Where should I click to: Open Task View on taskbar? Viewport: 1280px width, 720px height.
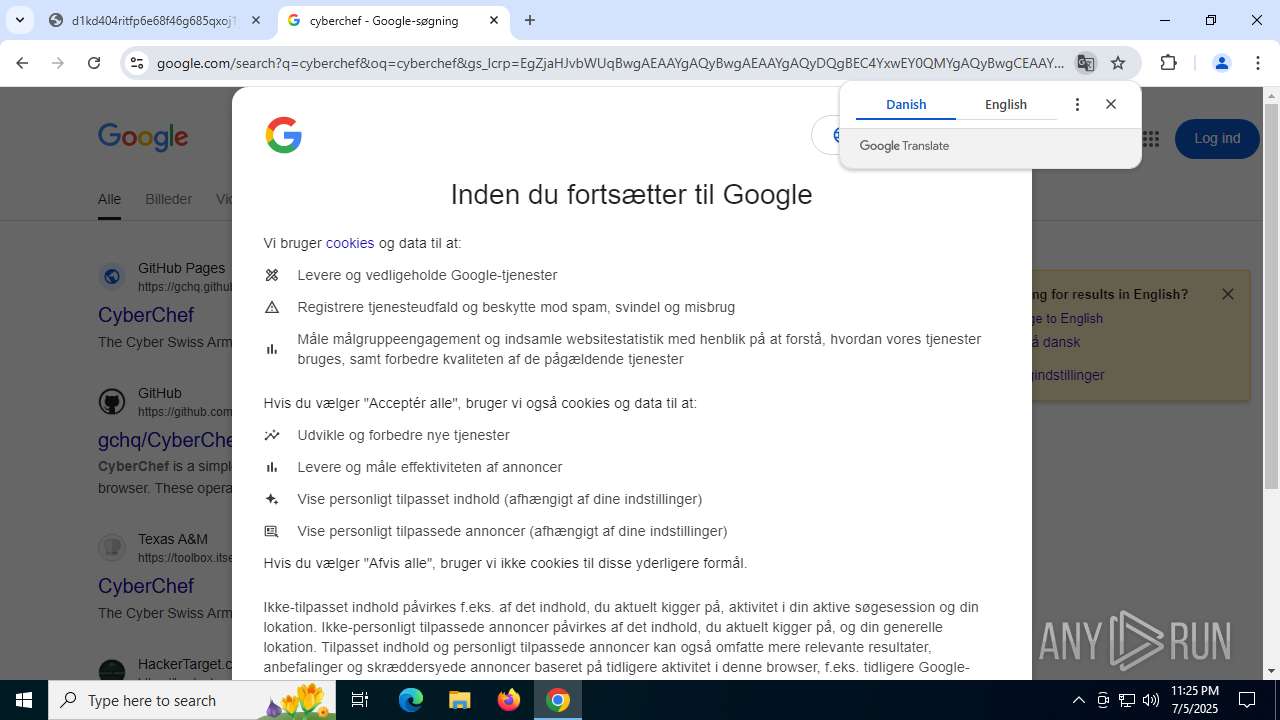361,700
